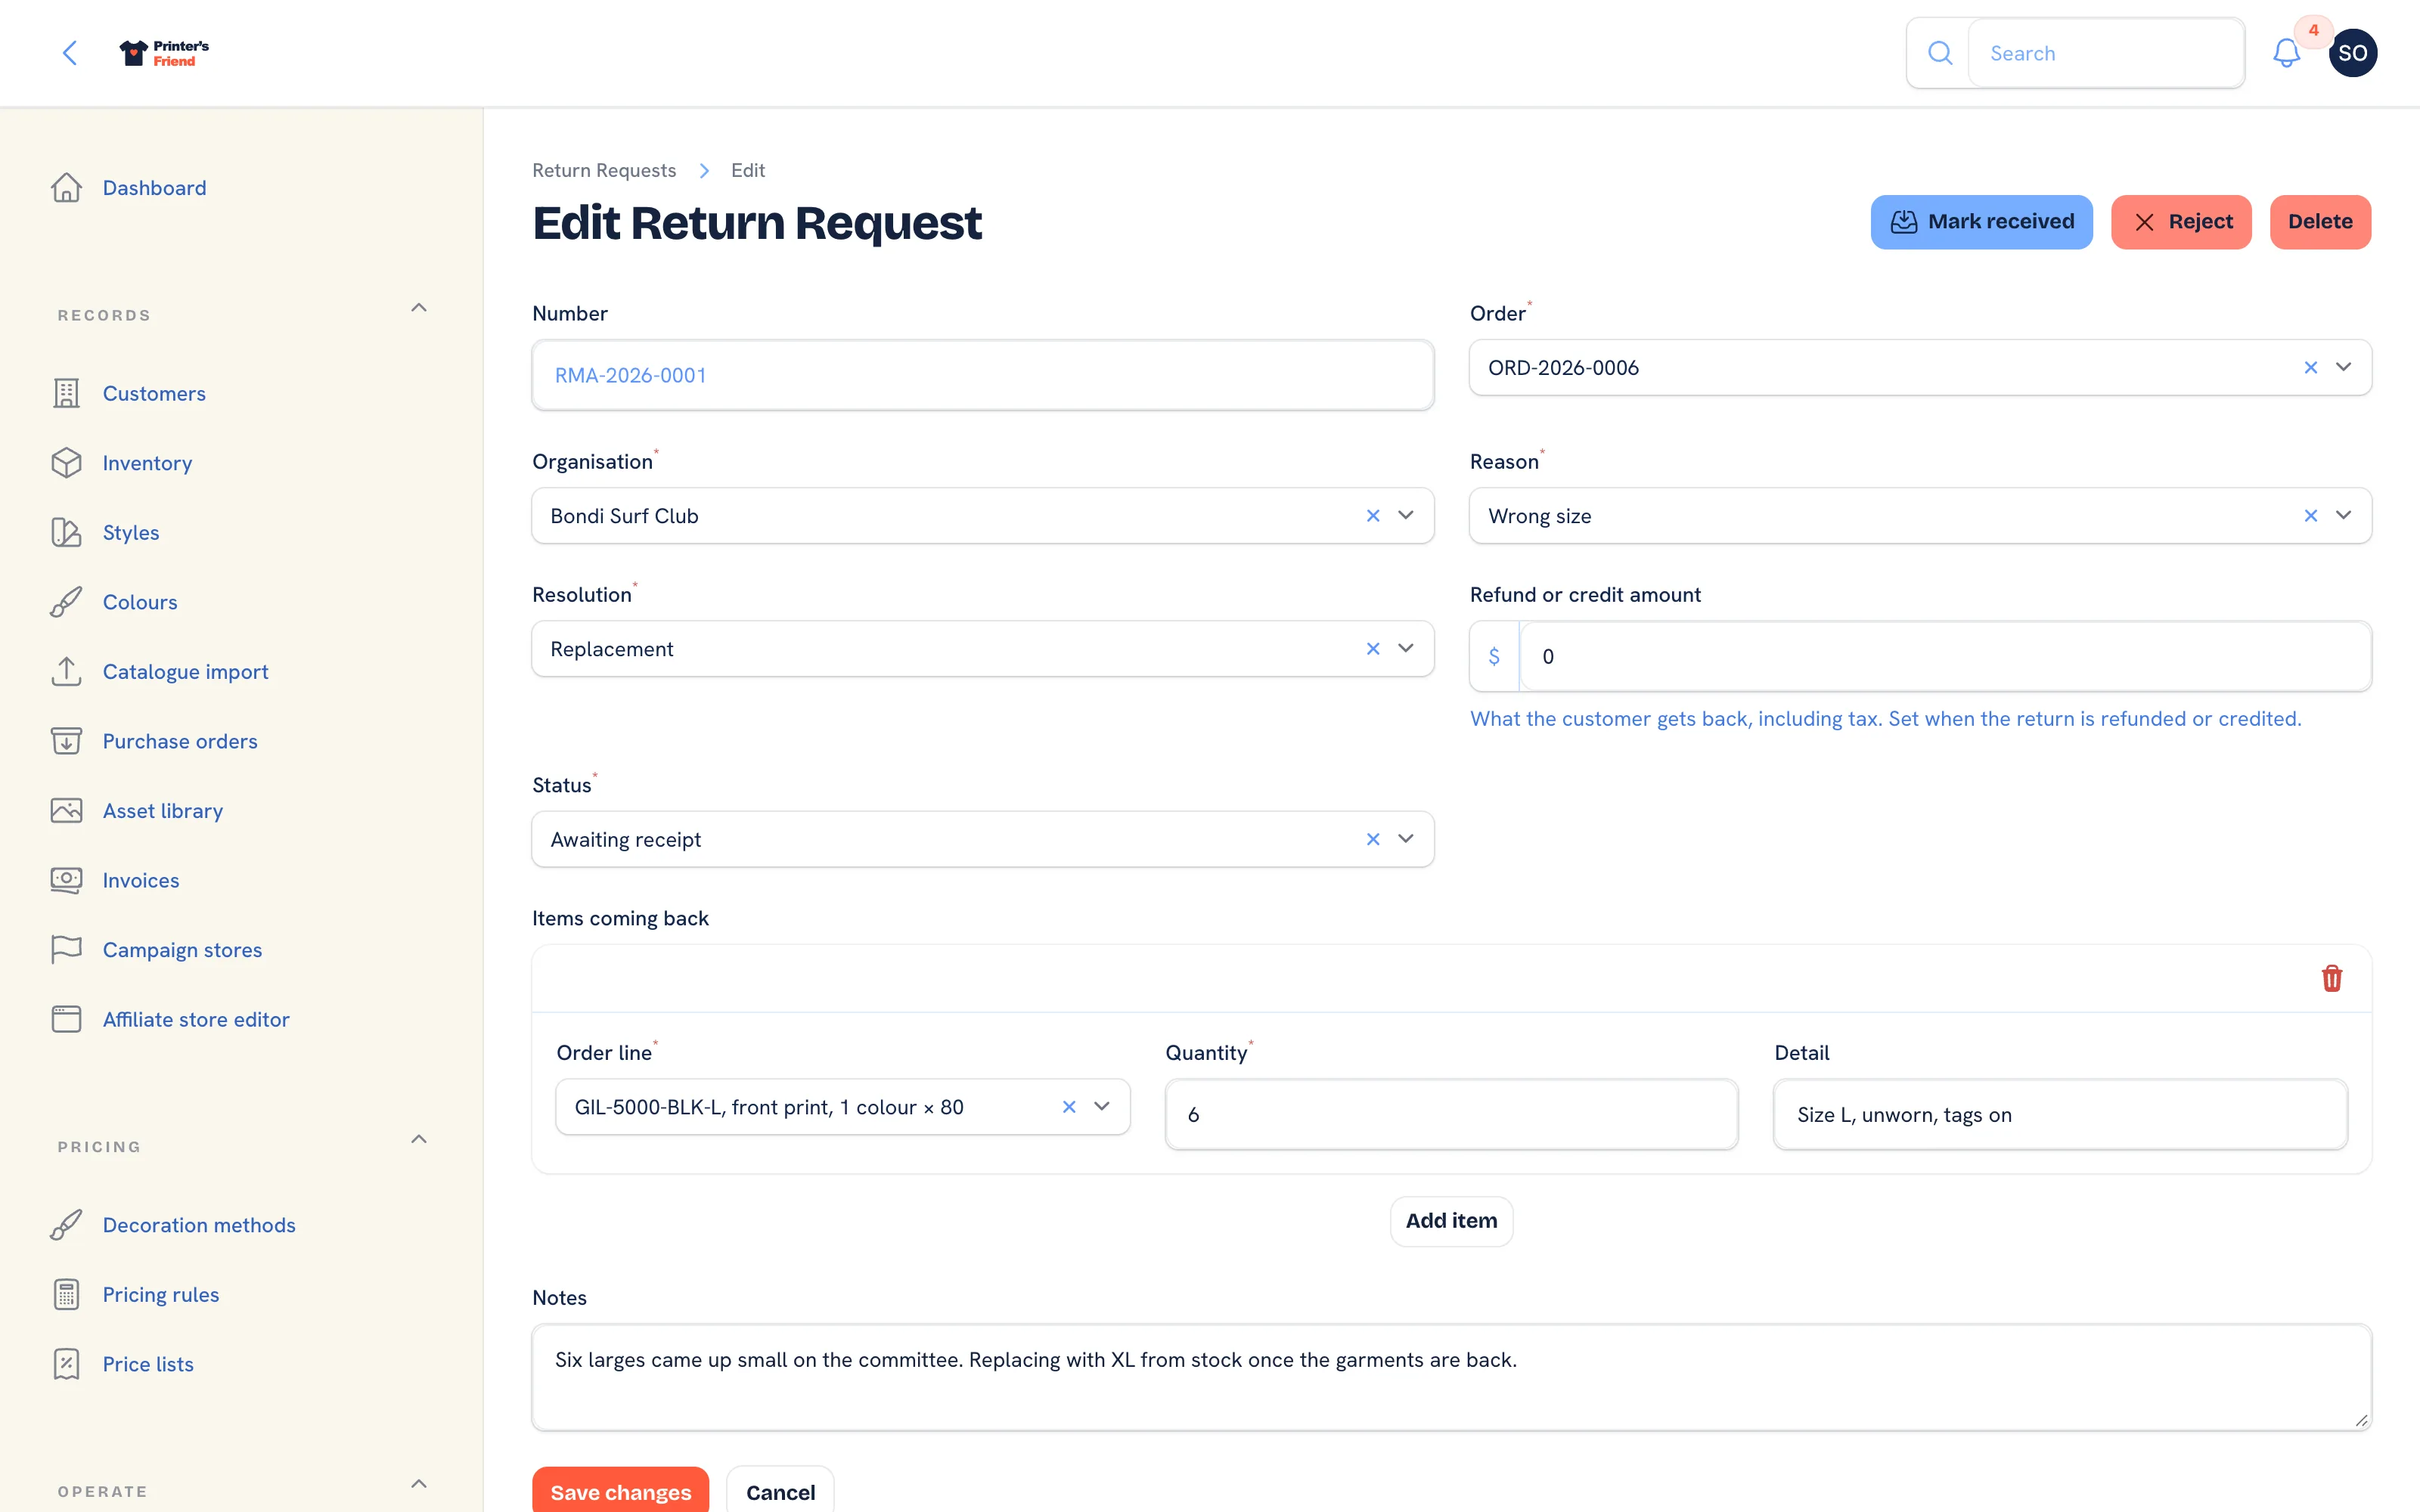Viewport: 2420px width, 1512px height.
Task: Collapse the Records sidebar group
Action: (x=419, y=308)
